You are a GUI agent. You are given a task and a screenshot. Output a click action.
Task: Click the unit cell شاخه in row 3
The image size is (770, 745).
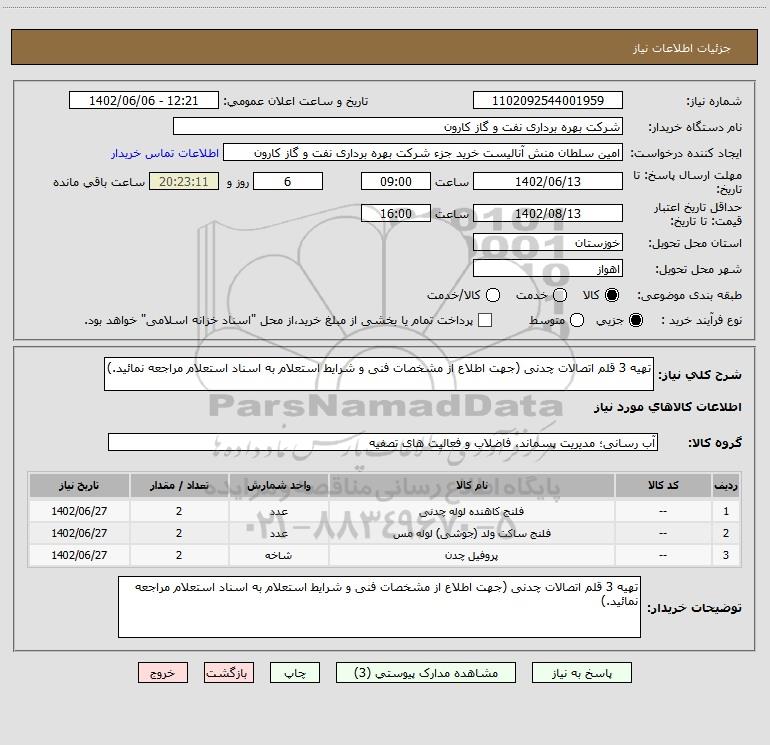pos(278,555)
